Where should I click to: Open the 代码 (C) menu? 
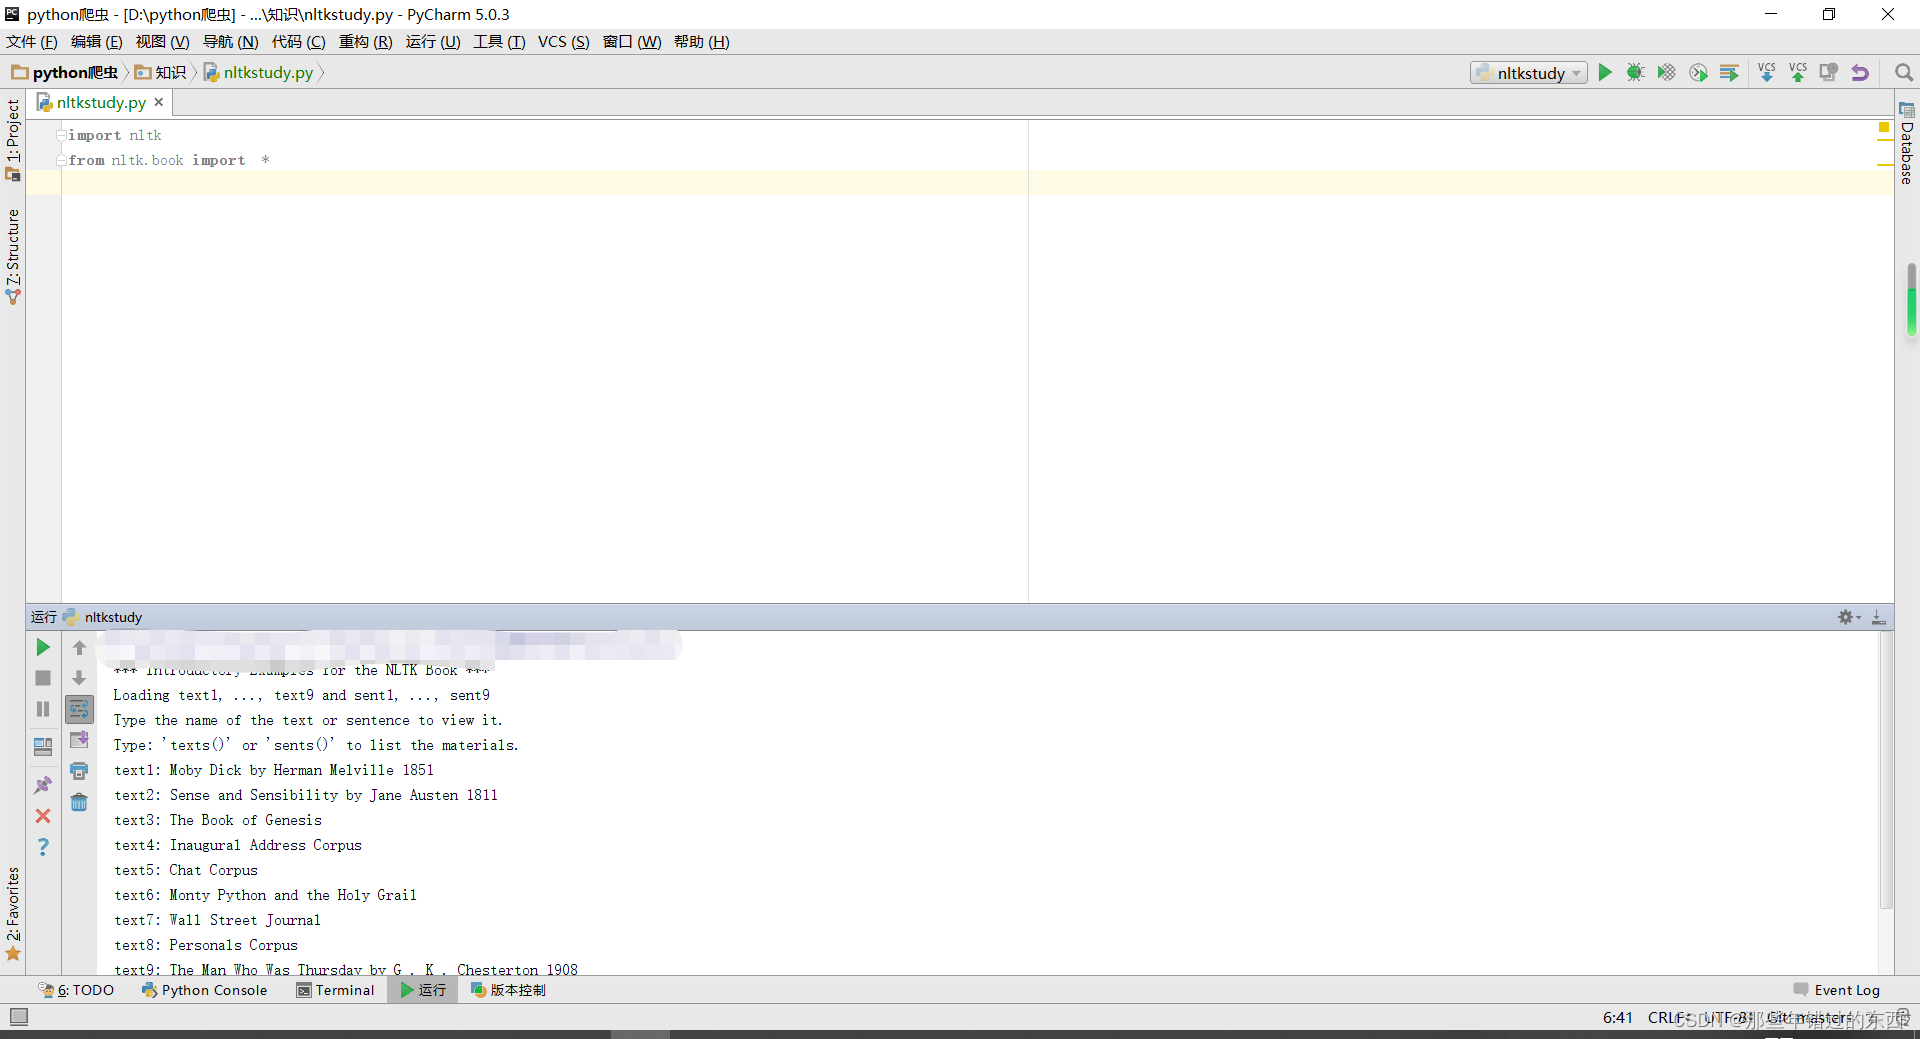[298, 41]
